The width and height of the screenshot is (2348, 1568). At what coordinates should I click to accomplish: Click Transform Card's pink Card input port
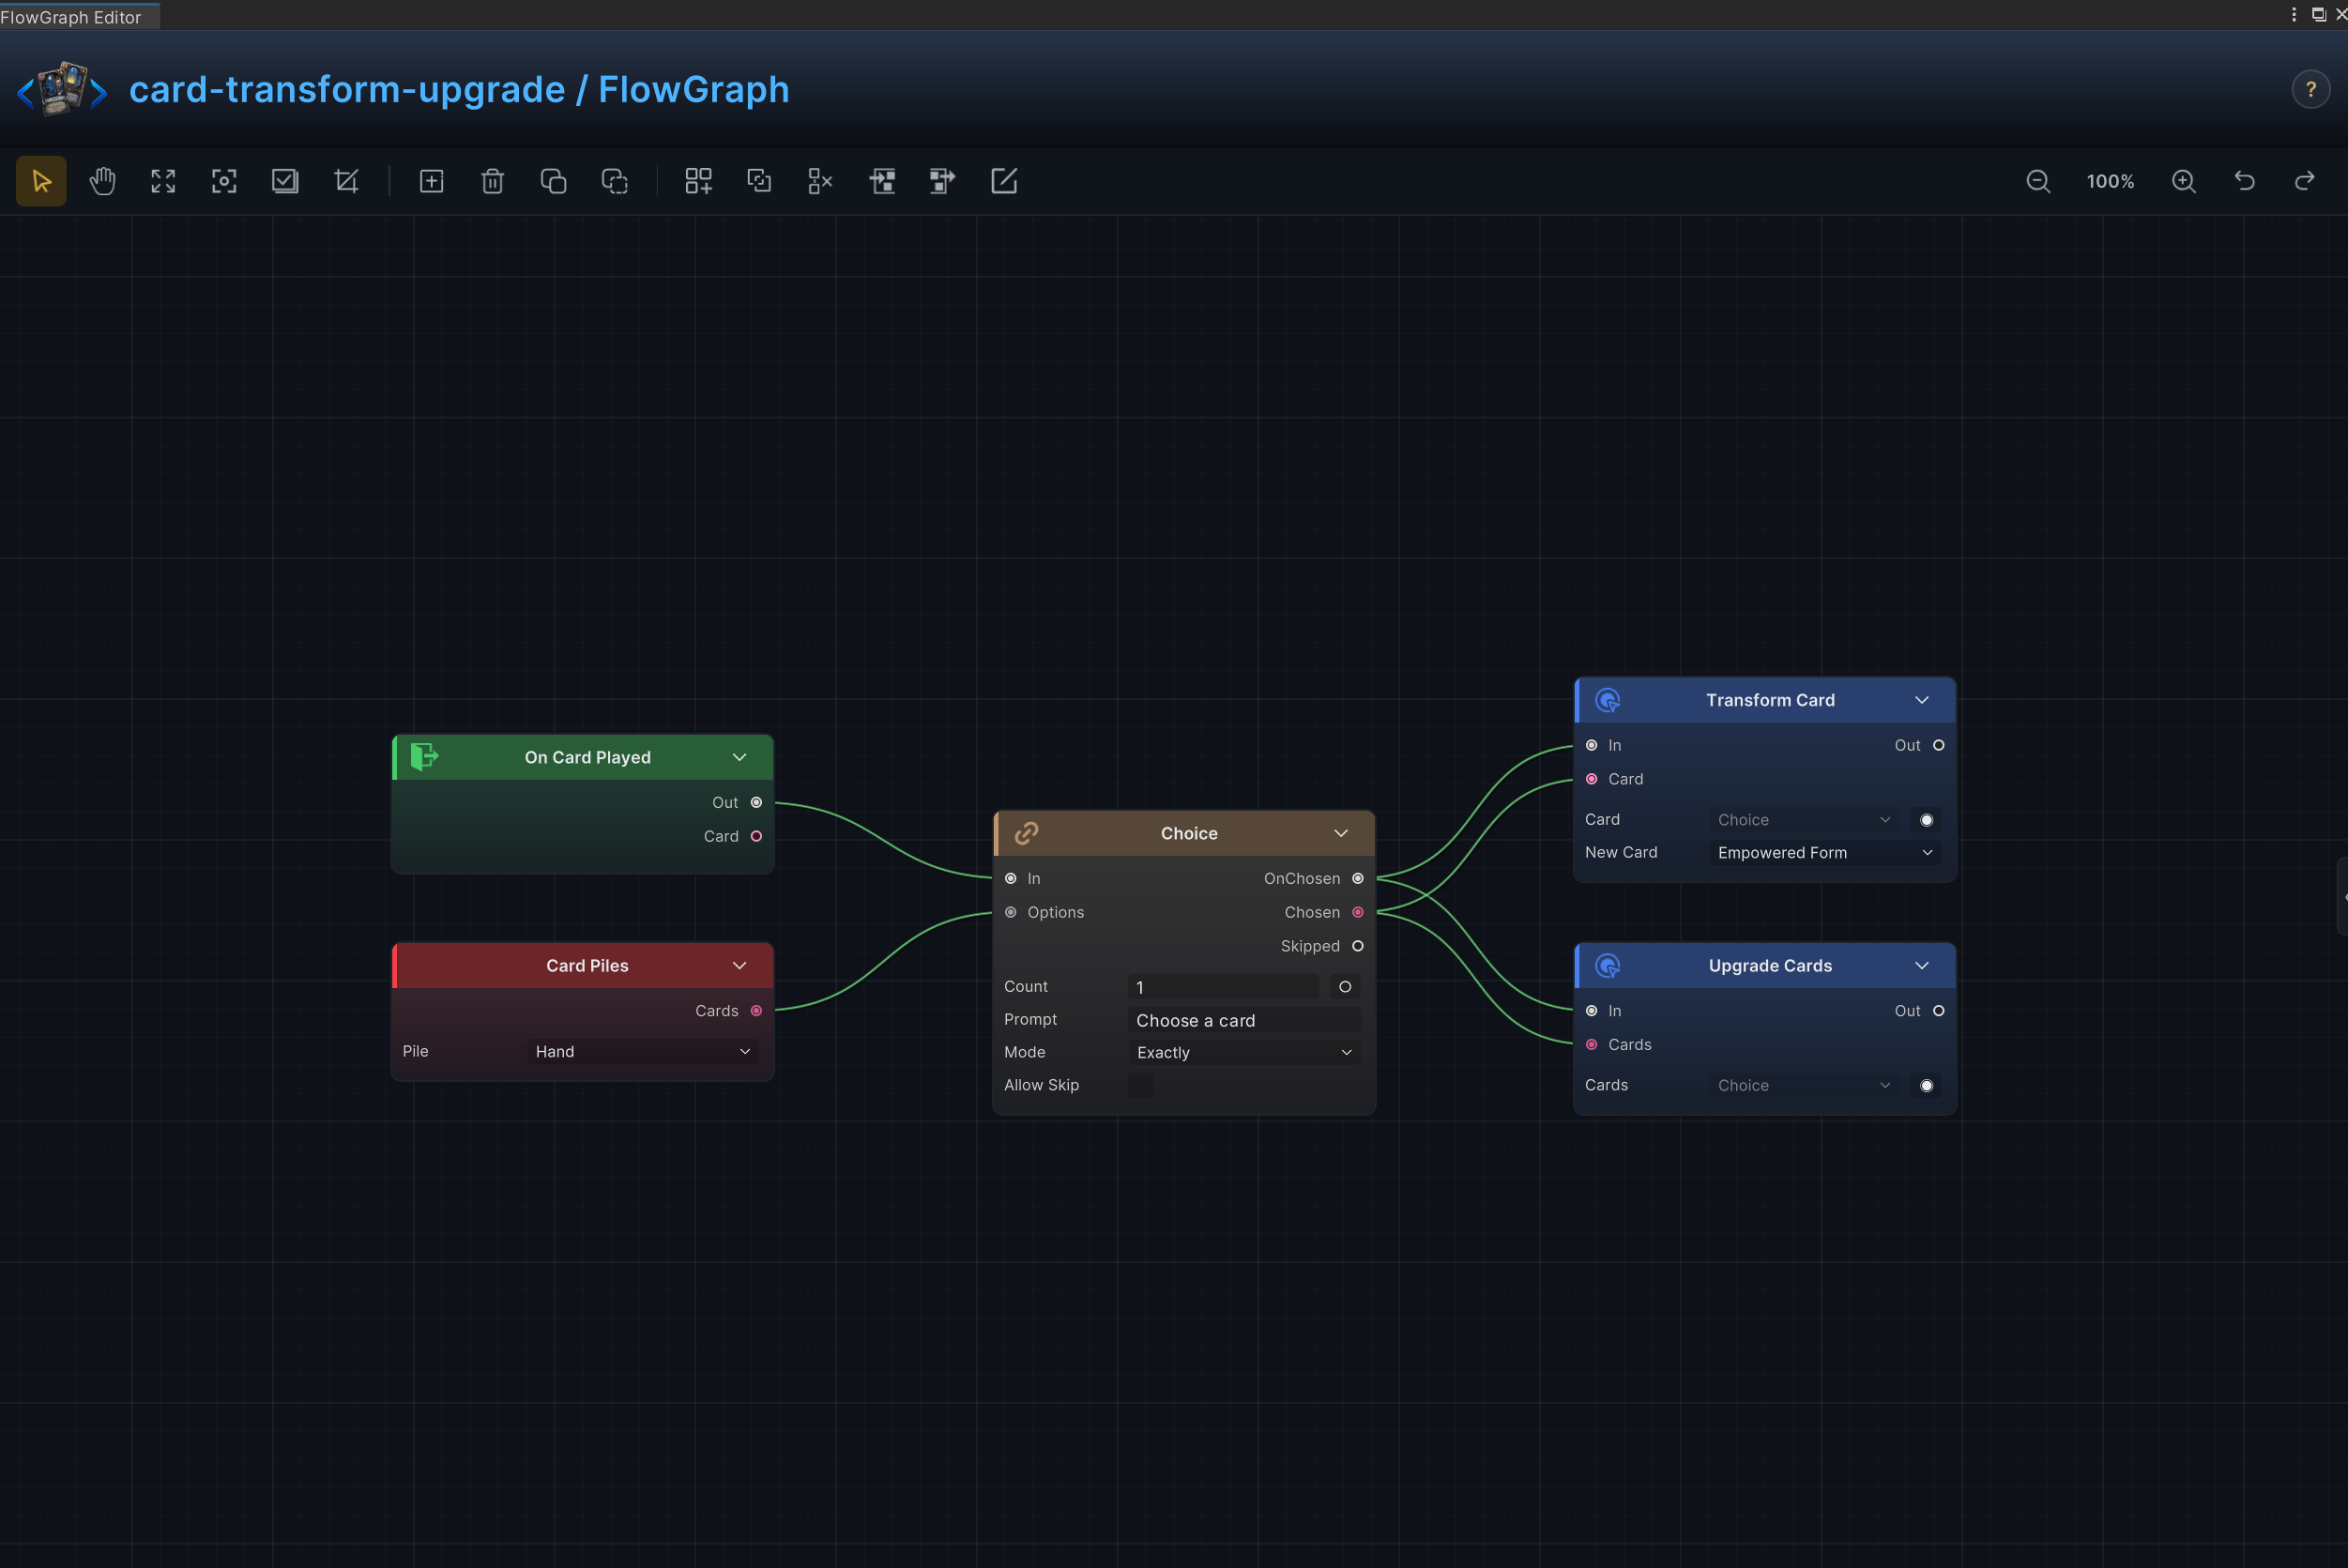(x=1591, y=779)
